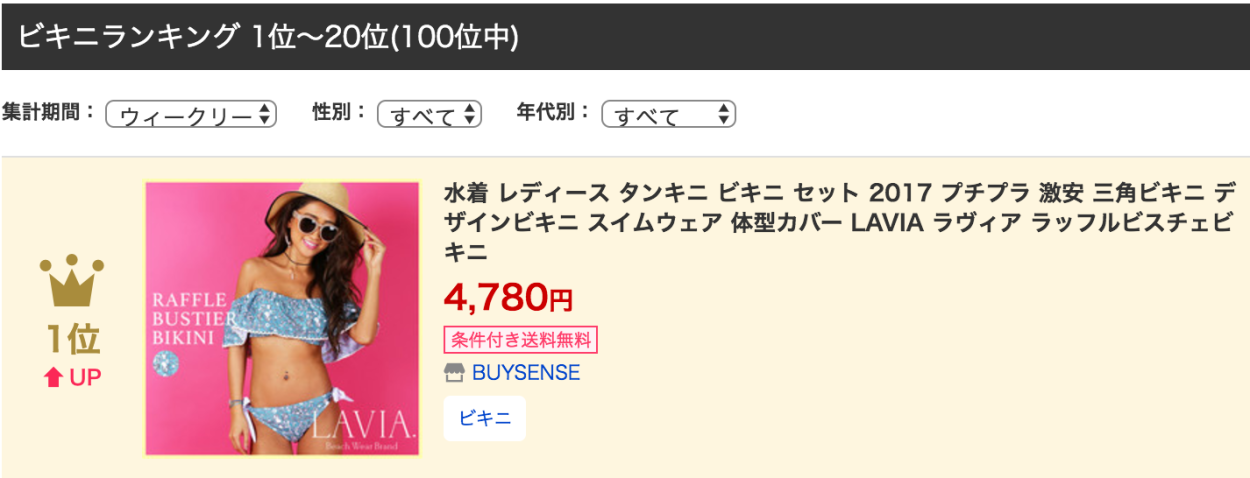Click the LAVIA logo on the thumbnail

(x=362, y=425)
